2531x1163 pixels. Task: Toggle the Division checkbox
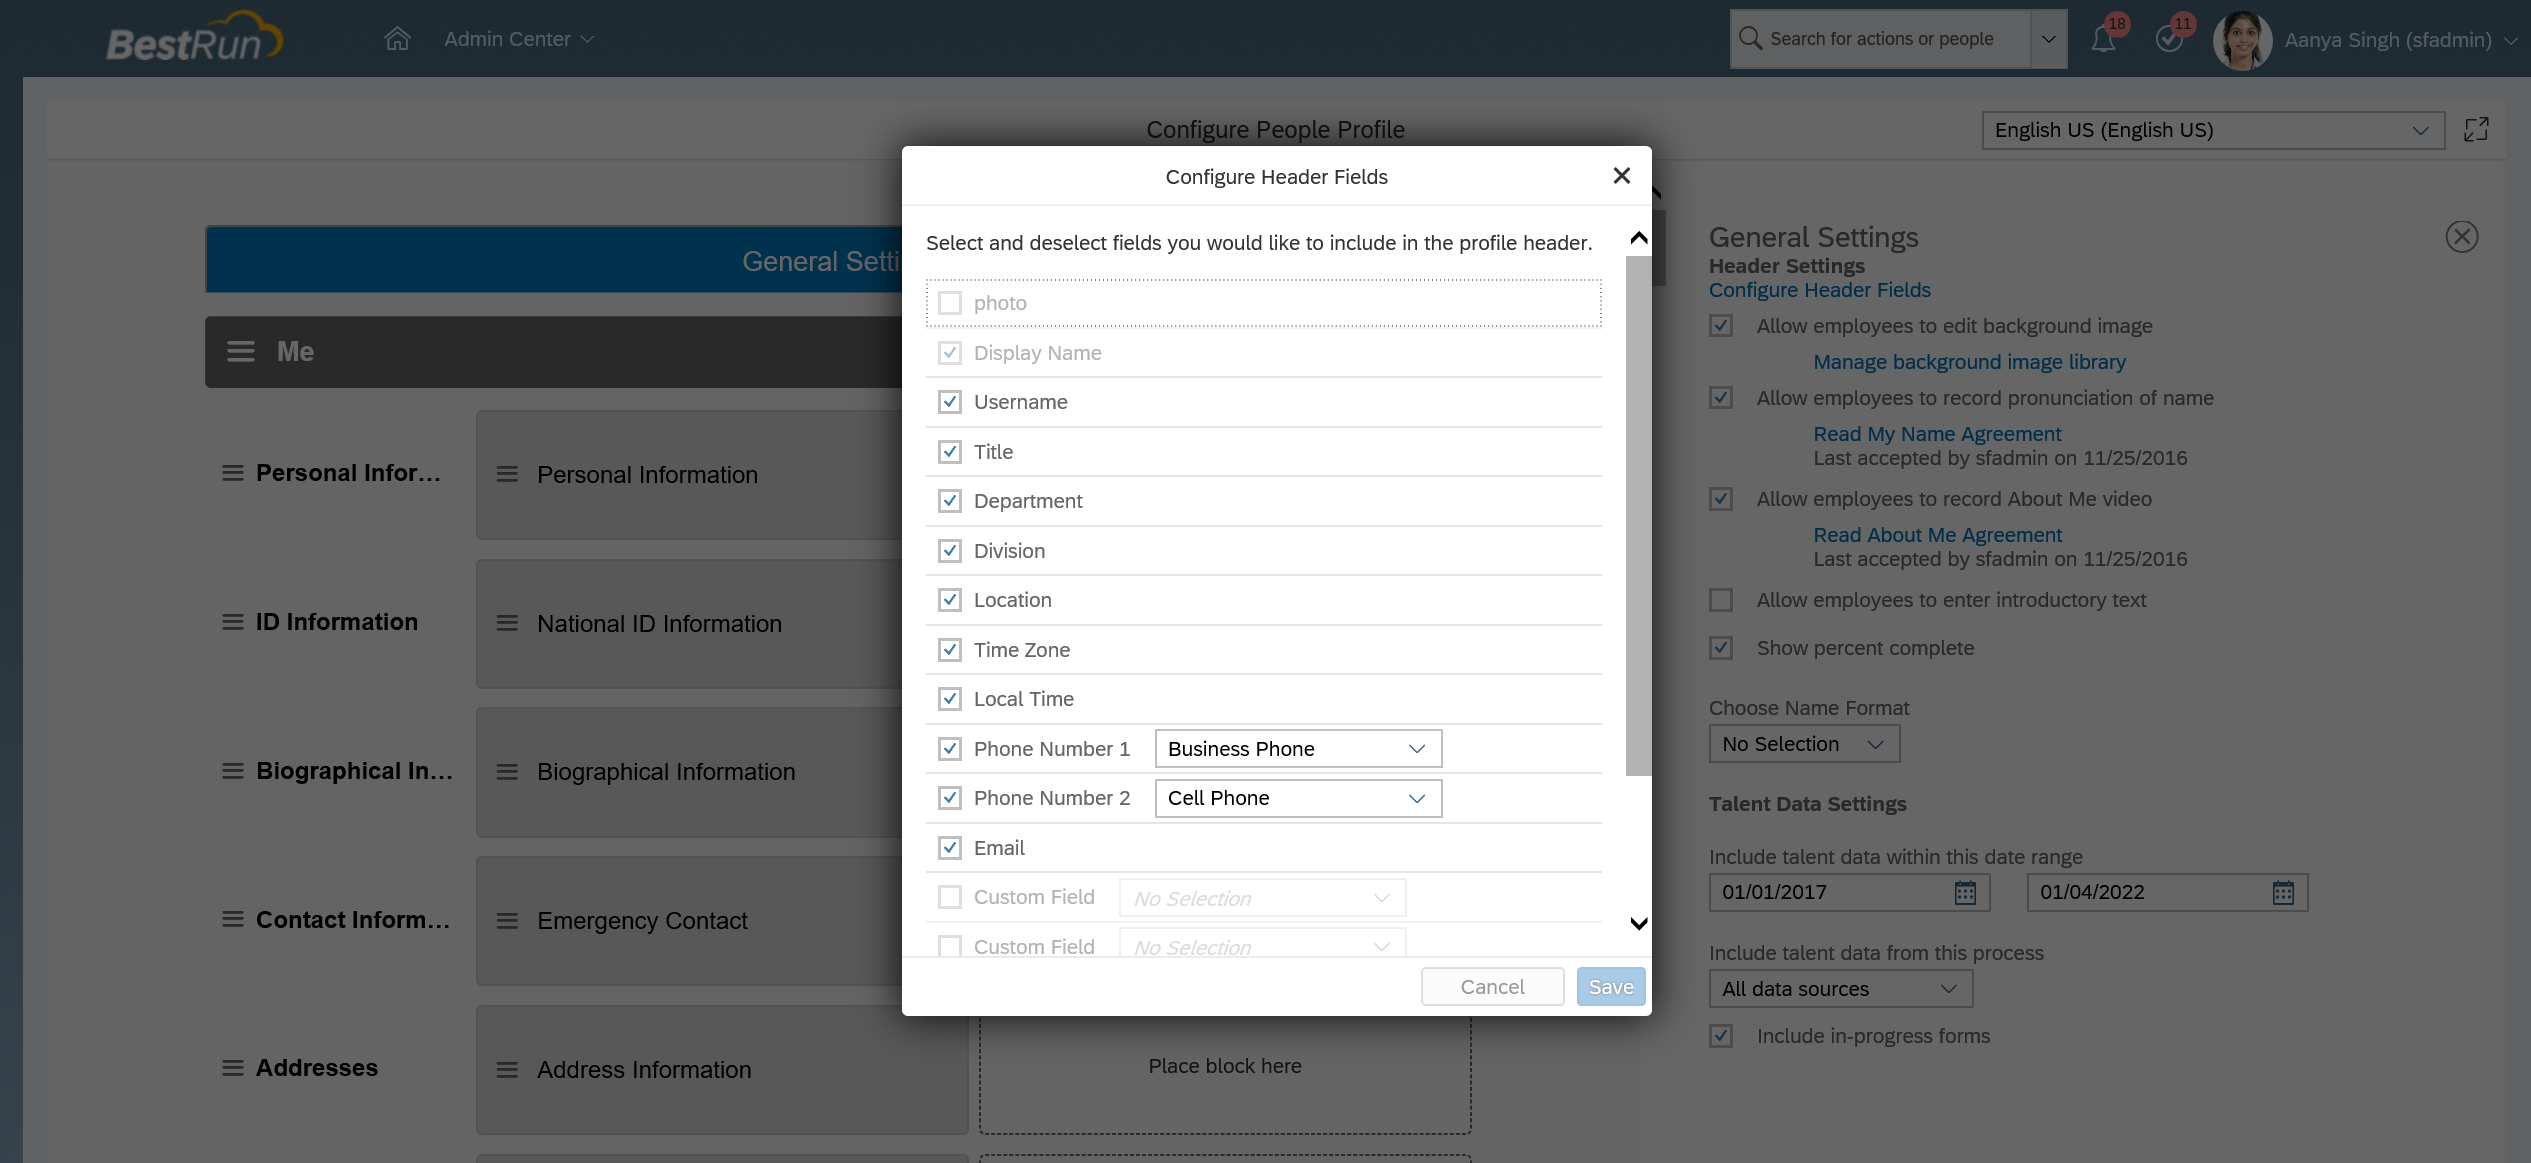click(950, 551)
